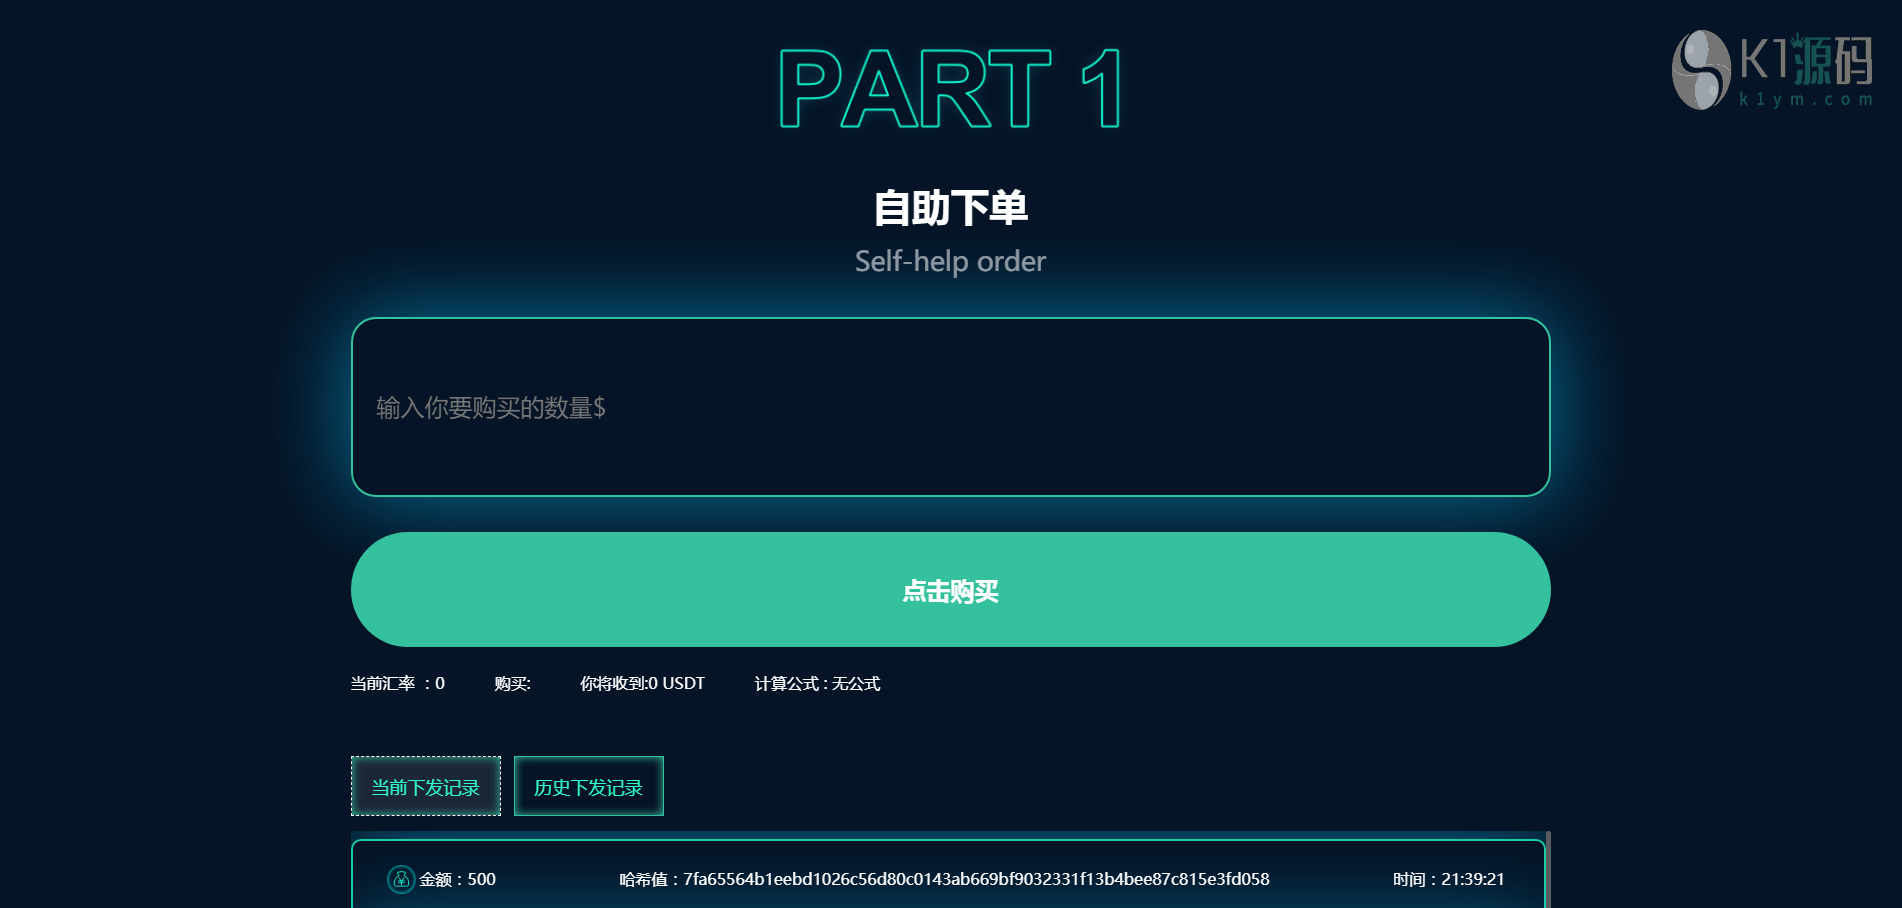Click the 金额：500 amount text

457,879
